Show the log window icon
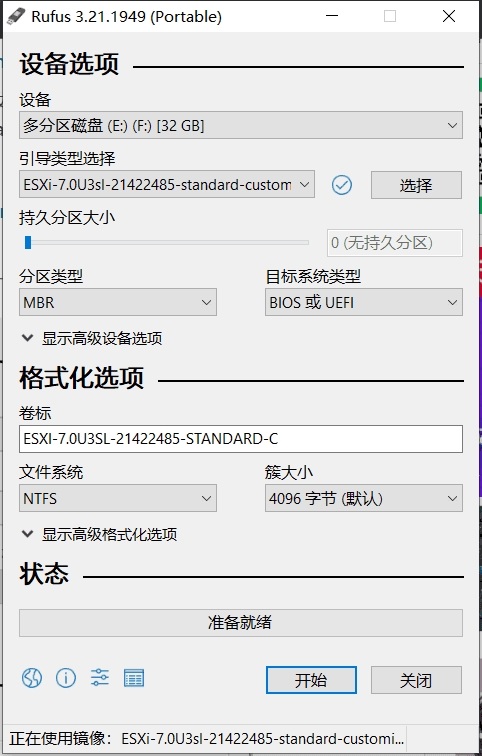 134,678
